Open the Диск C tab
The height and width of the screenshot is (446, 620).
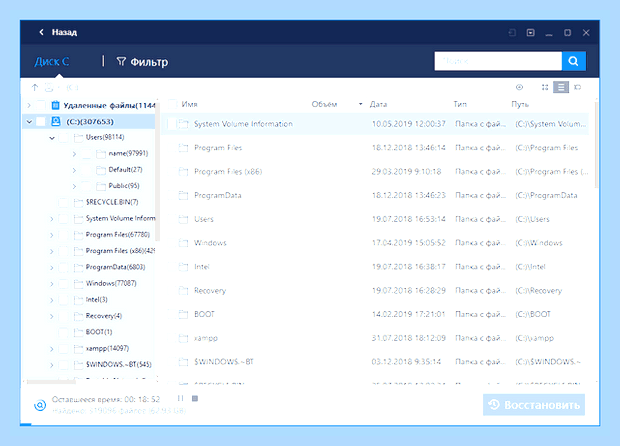pos(52,62)
